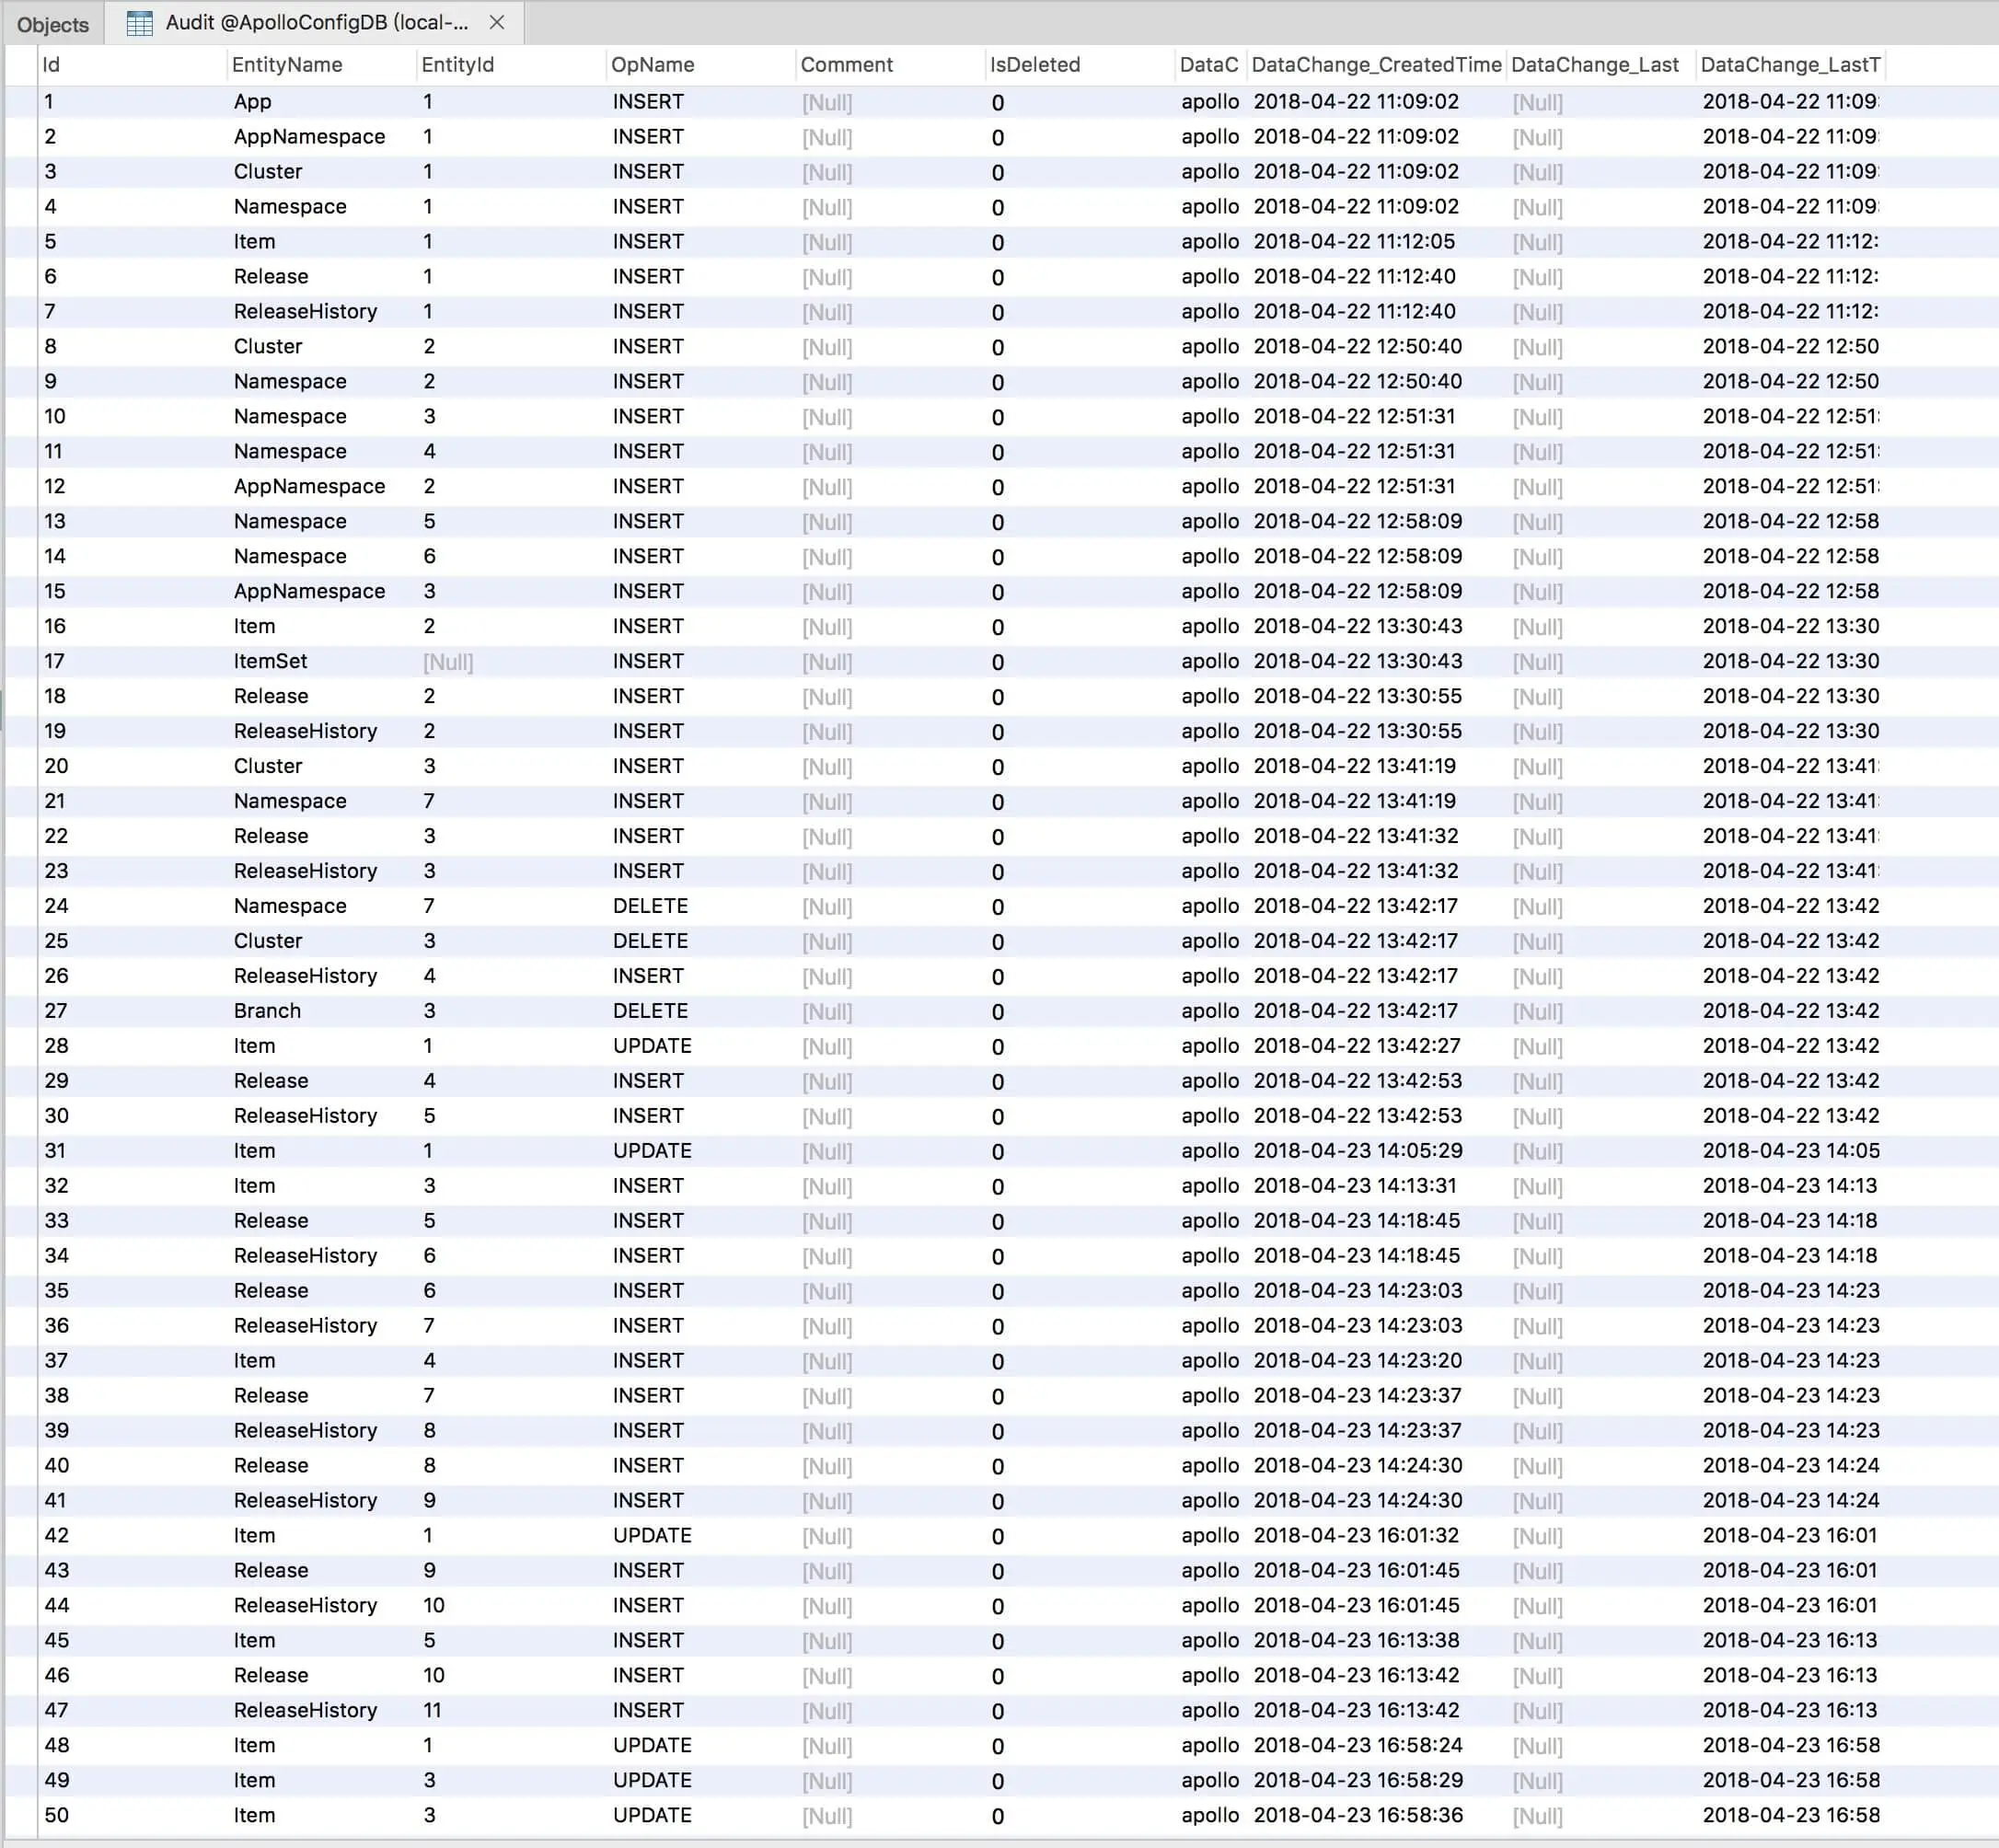Click IsDeleted '0' in row 10
Screen dimensions: 1999x1848
pos(998,418)
